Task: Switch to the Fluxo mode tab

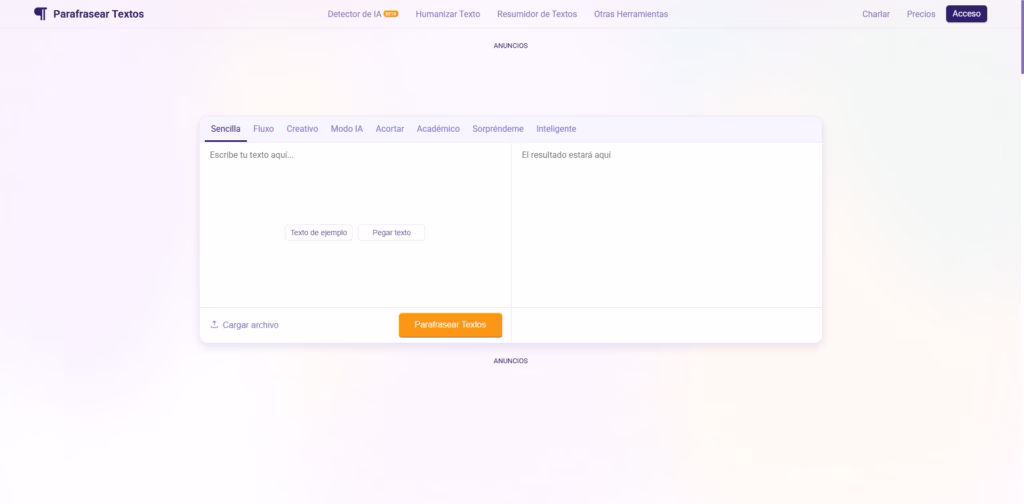Action: click(x=263, y=129)
